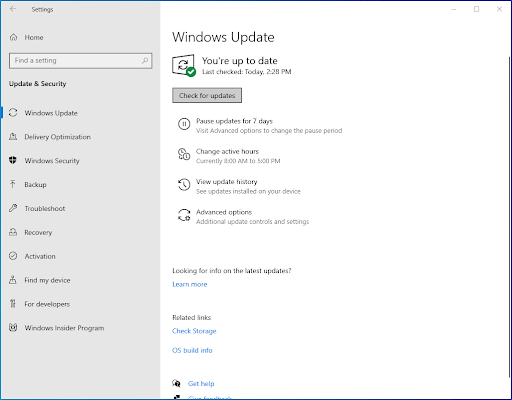Click the Home icon in the sidebar
This screenshot has height=400, width=512.
point(13,37)
